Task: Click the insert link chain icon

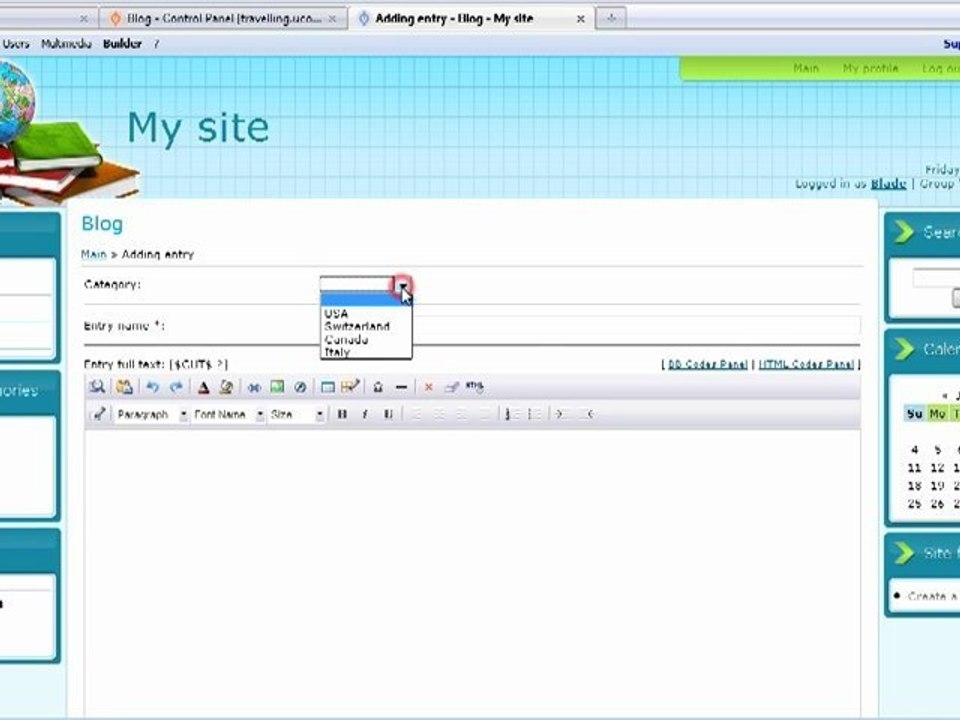Action: click(254, 387)
